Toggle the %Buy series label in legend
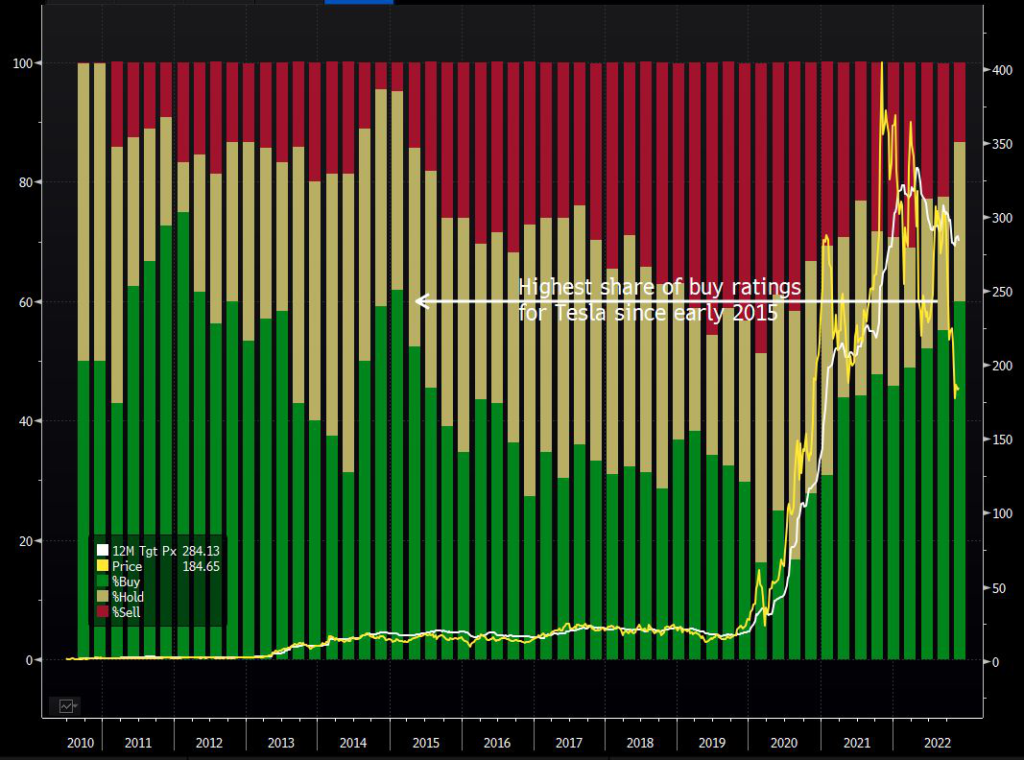 [127, 581]
